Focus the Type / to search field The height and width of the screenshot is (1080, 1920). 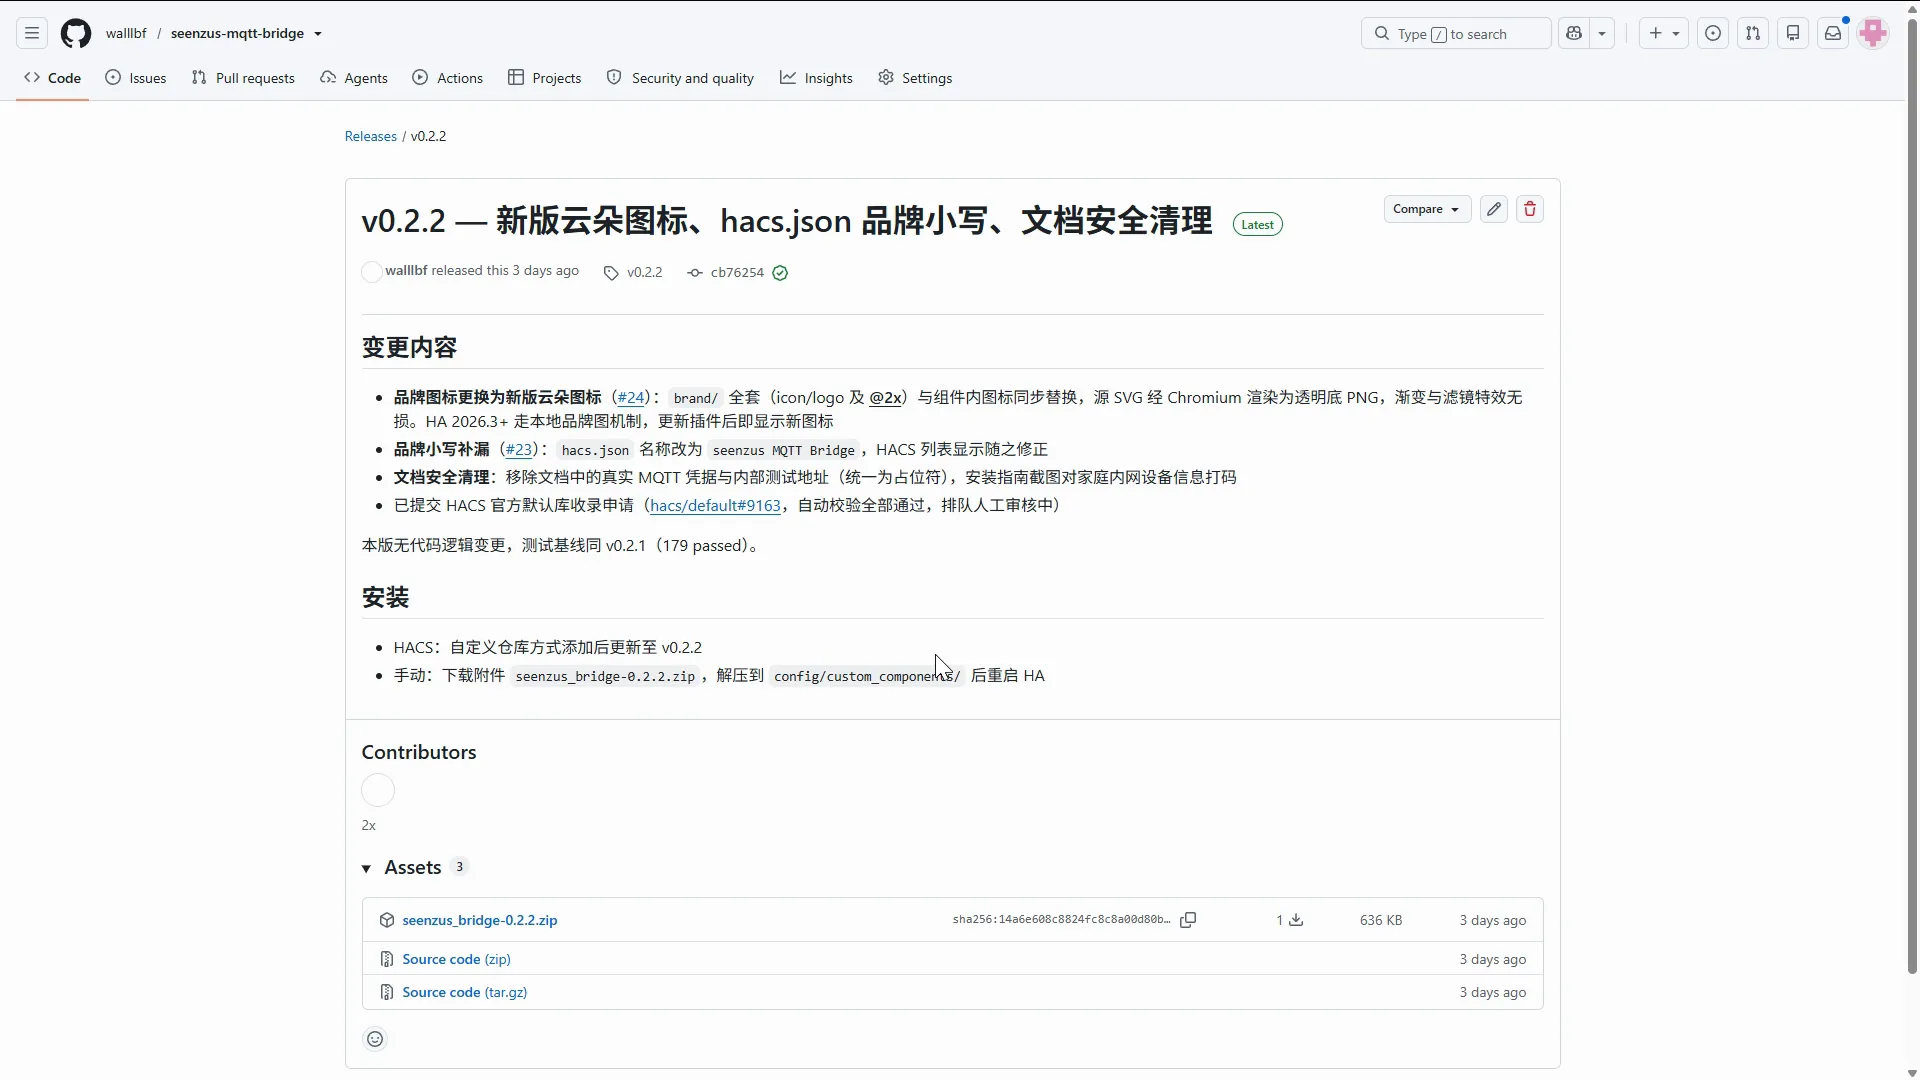tap(1456, 33)
